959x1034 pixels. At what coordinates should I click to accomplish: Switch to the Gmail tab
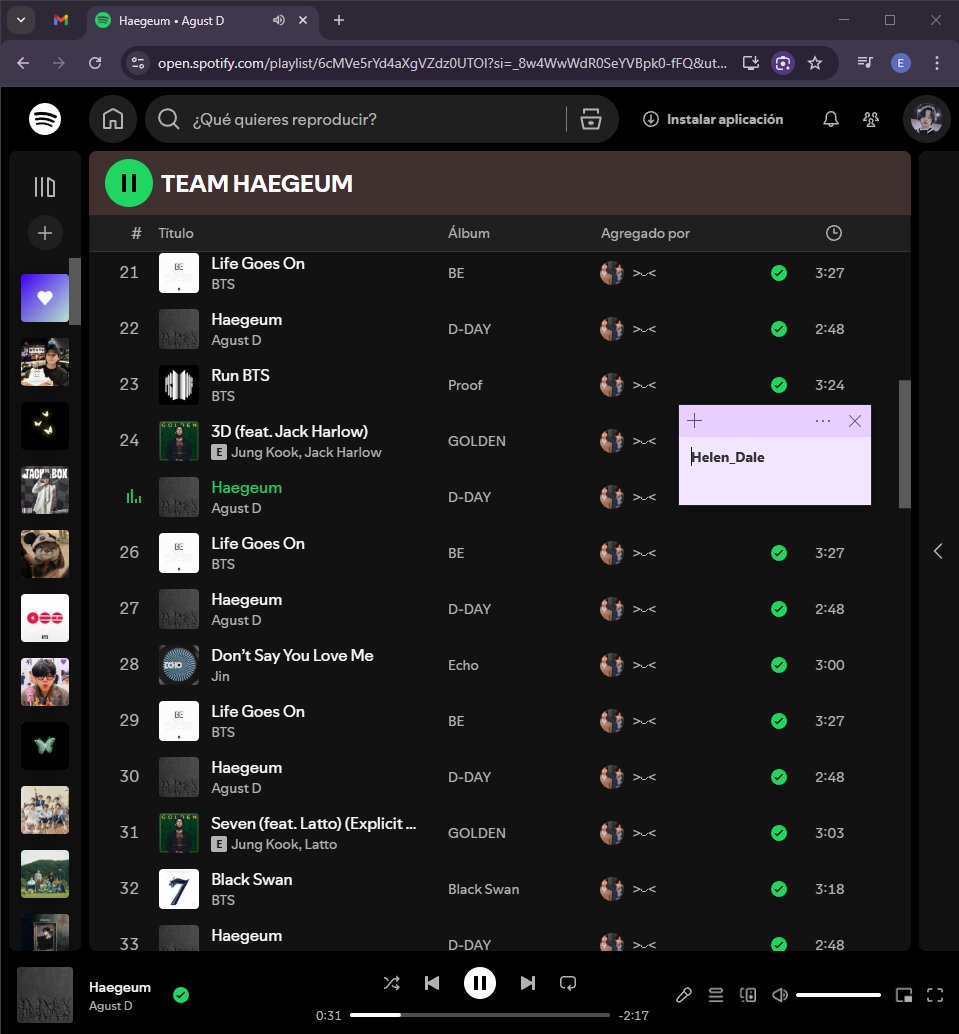click(61, 20)
